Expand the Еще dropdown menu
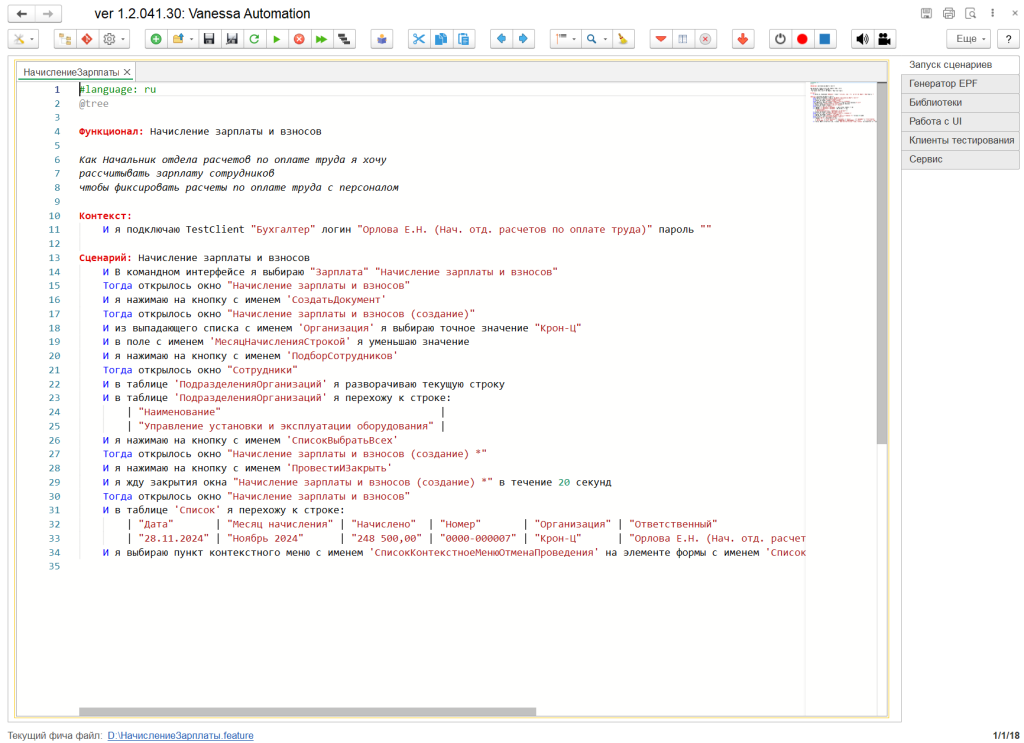1024x743 pixels. (969, 39)
